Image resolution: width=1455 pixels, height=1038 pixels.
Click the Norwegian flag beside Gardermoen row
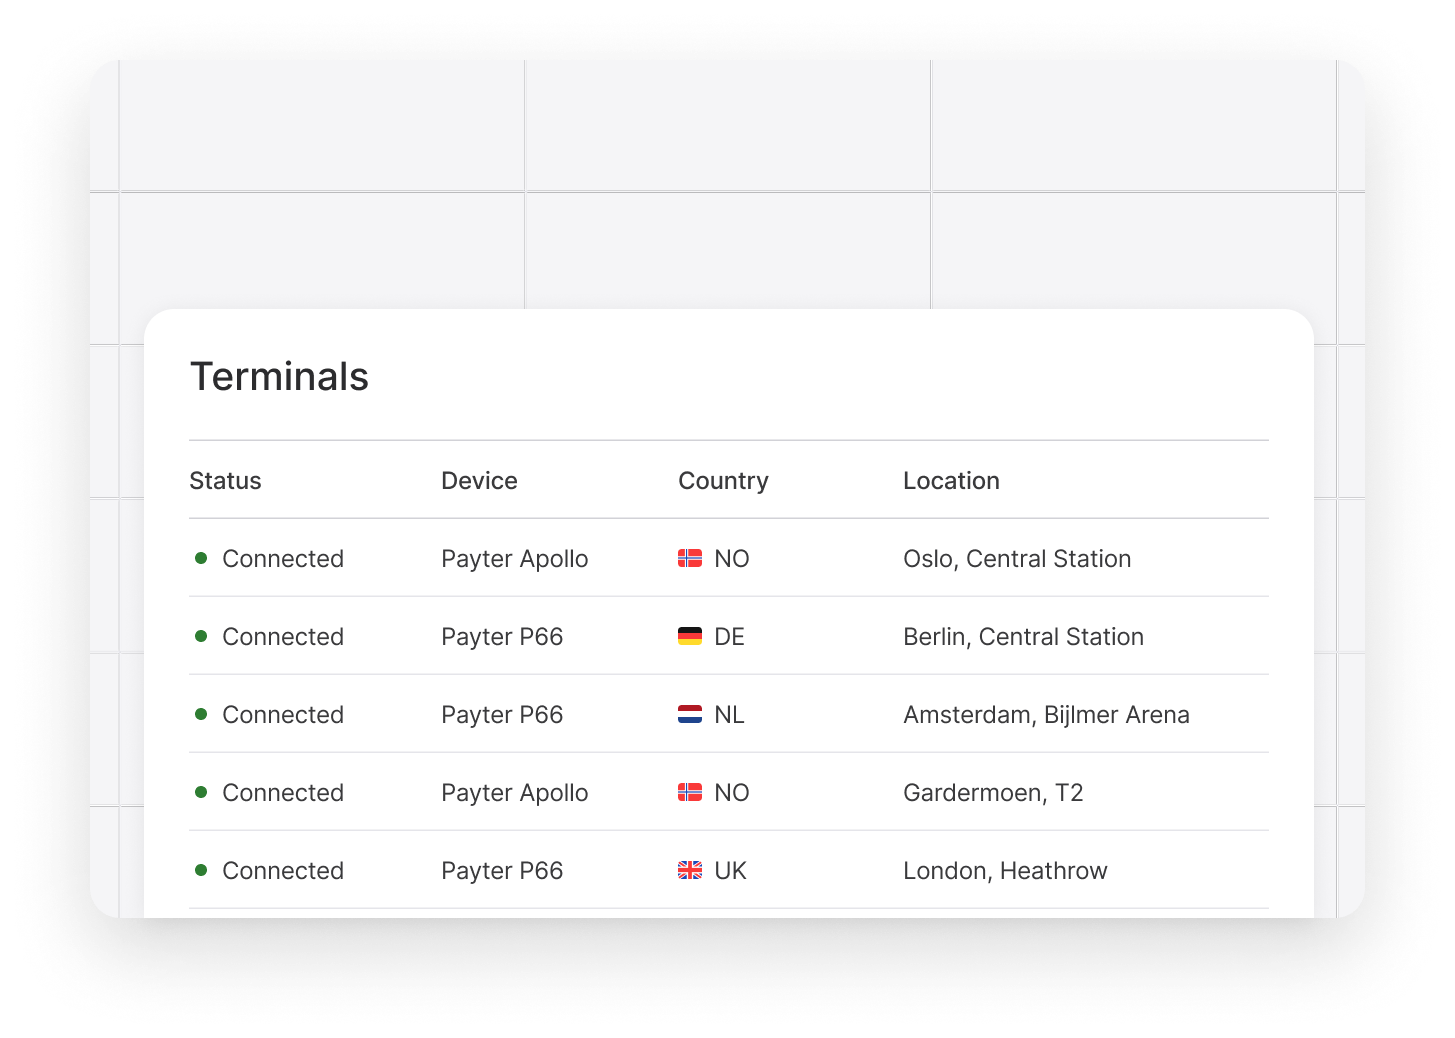click(689, 792)
